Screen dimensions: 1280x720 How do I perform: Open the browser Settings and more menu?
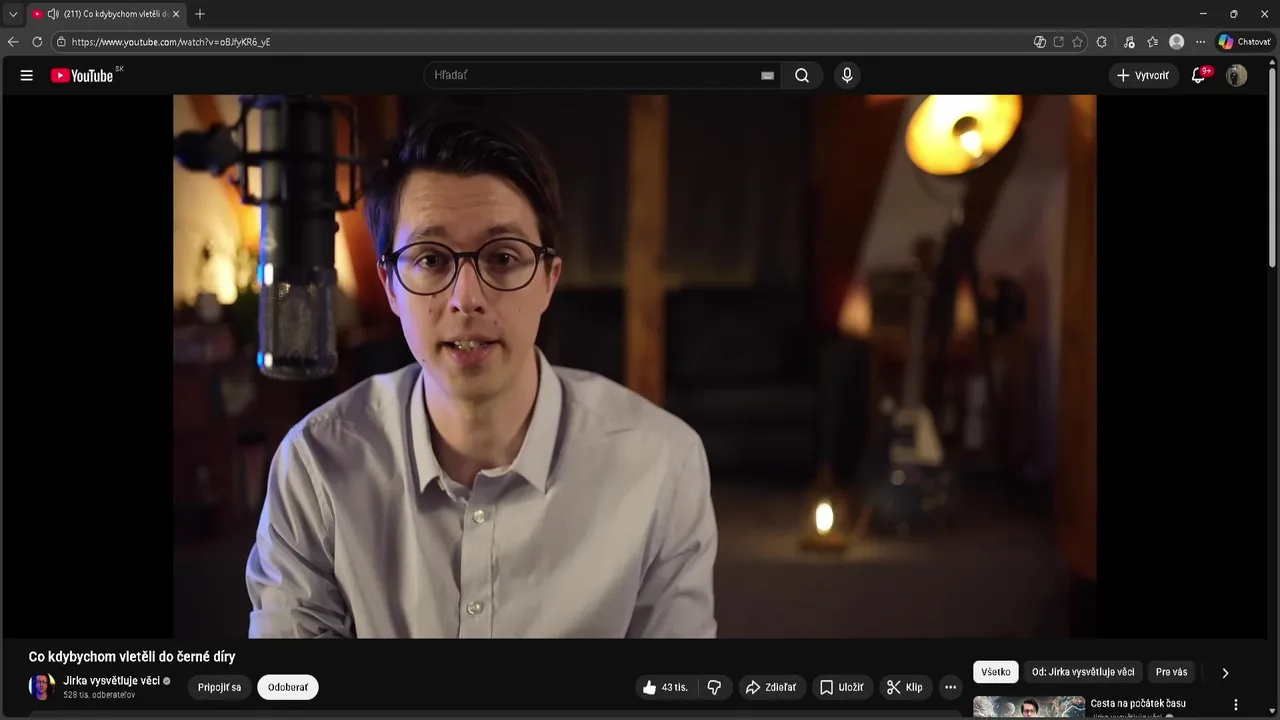(x=1201, y=42)
